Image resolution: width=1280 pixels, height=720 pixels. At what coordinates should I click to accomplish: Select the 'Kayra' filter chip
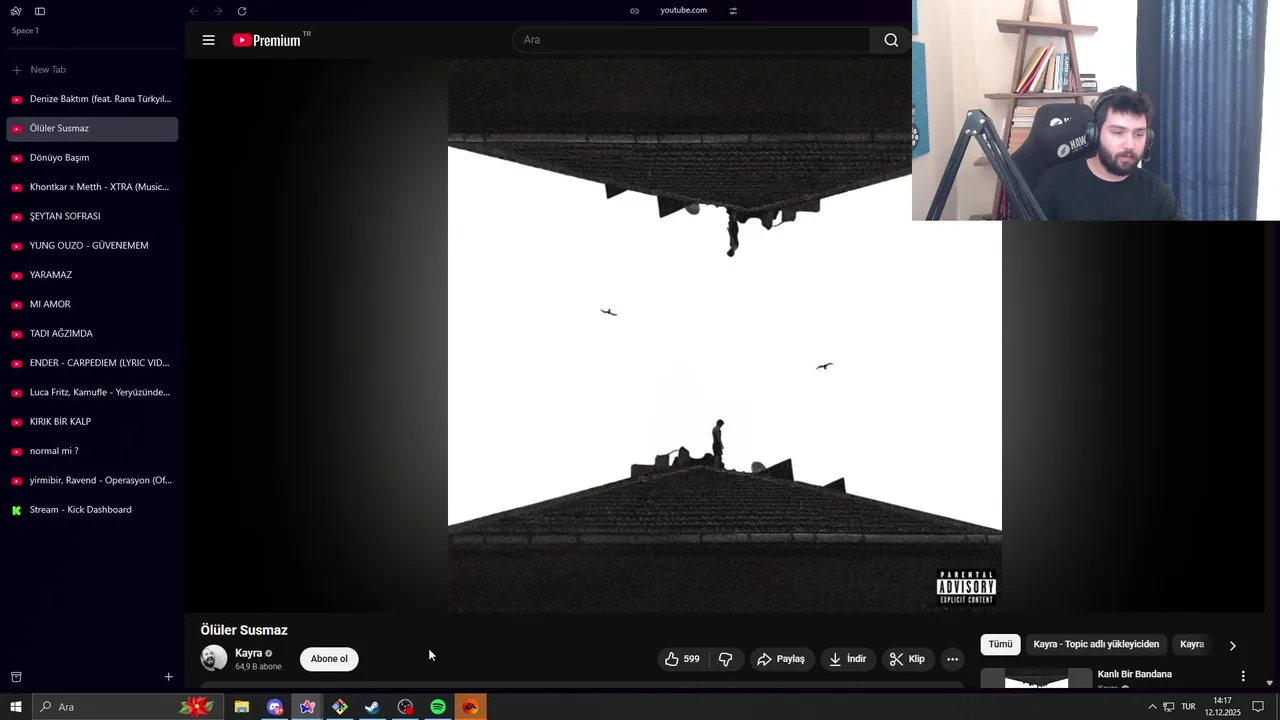coord(1192,645)
